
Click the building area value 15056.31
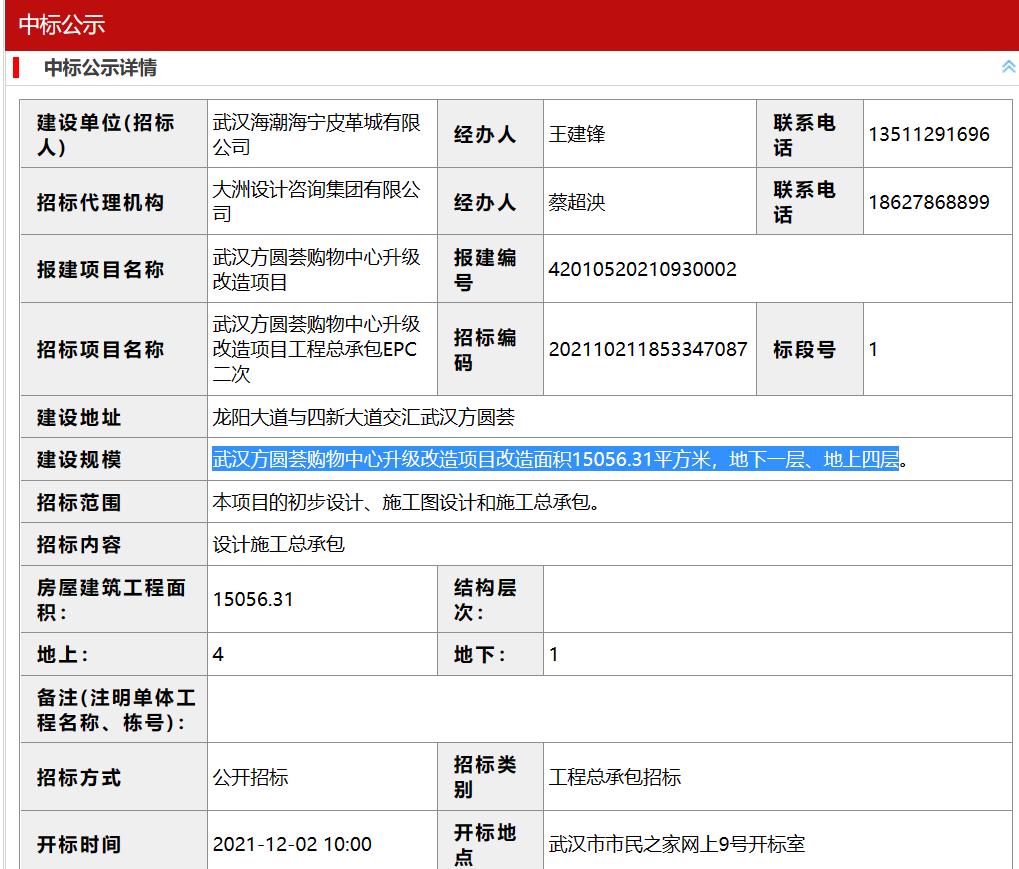[x=253, y=599]
